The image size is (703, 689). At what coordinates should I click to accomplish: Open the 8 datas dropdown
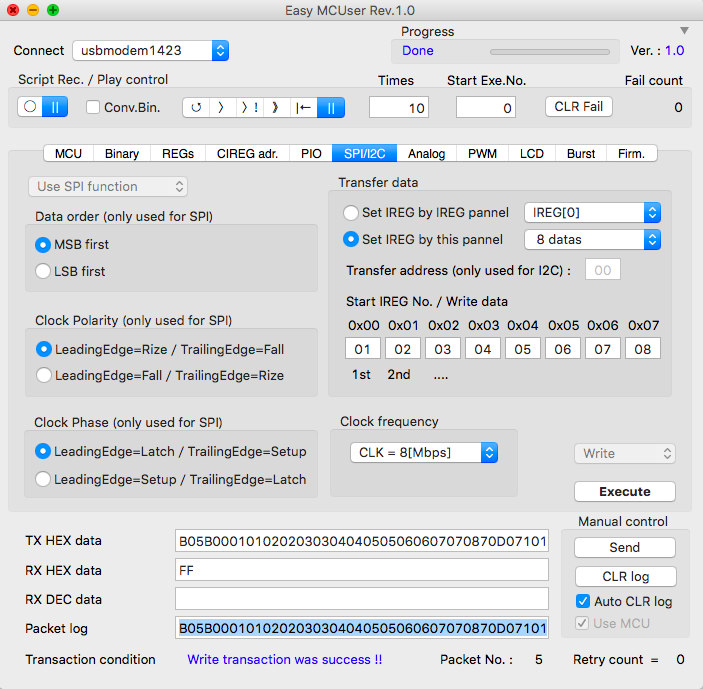pos(592,239)
